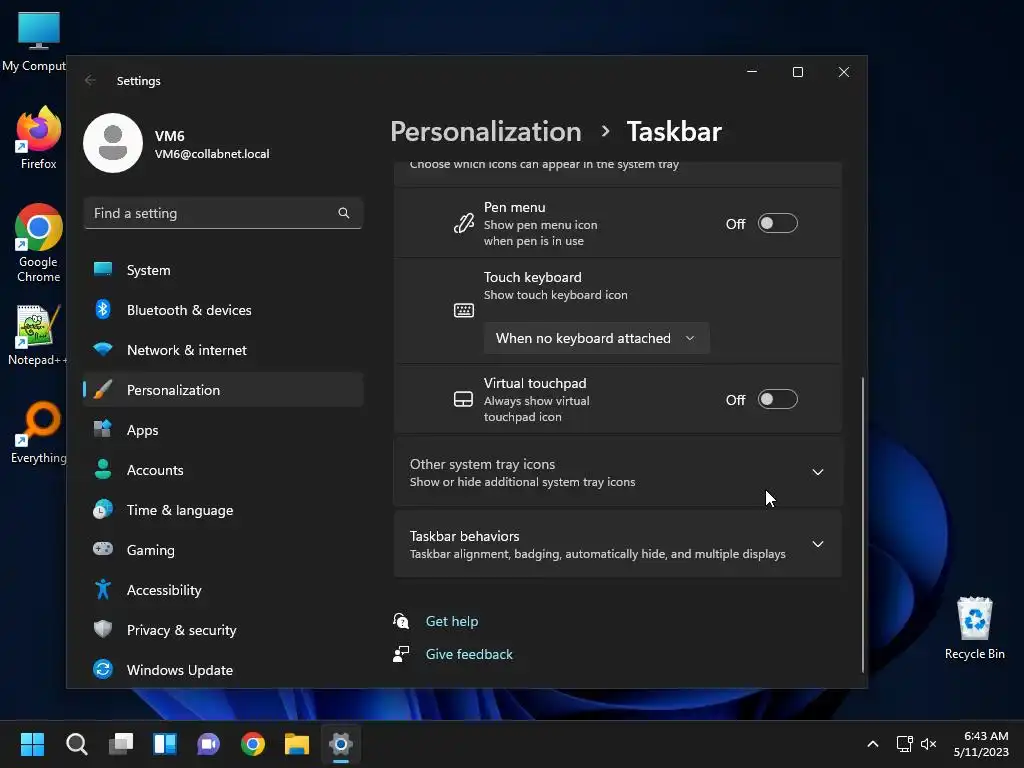1024x768 pixels.
Task: Click the VM6 user profile picture
Action: tap(113, 143)
